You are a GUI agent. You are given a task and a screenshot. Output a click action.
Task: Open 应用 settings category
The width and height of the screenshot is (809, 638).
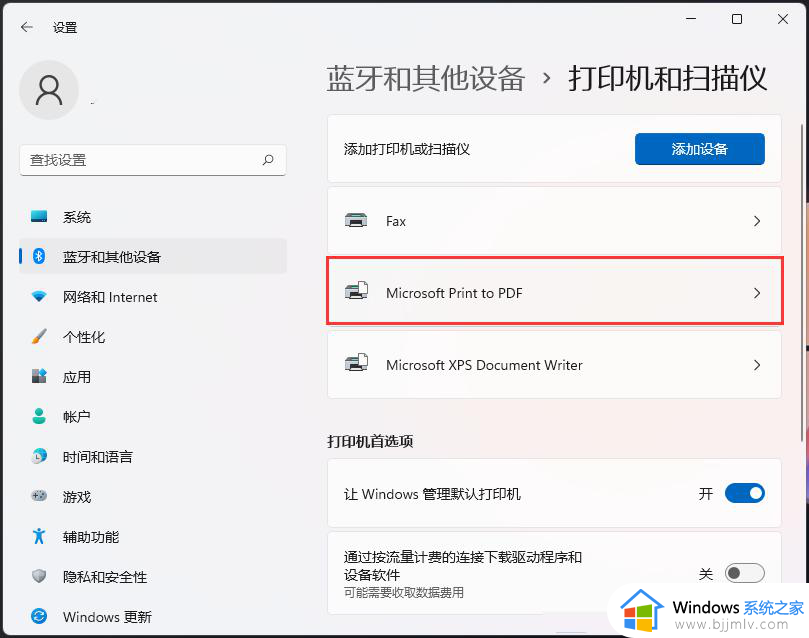[153, 377]
